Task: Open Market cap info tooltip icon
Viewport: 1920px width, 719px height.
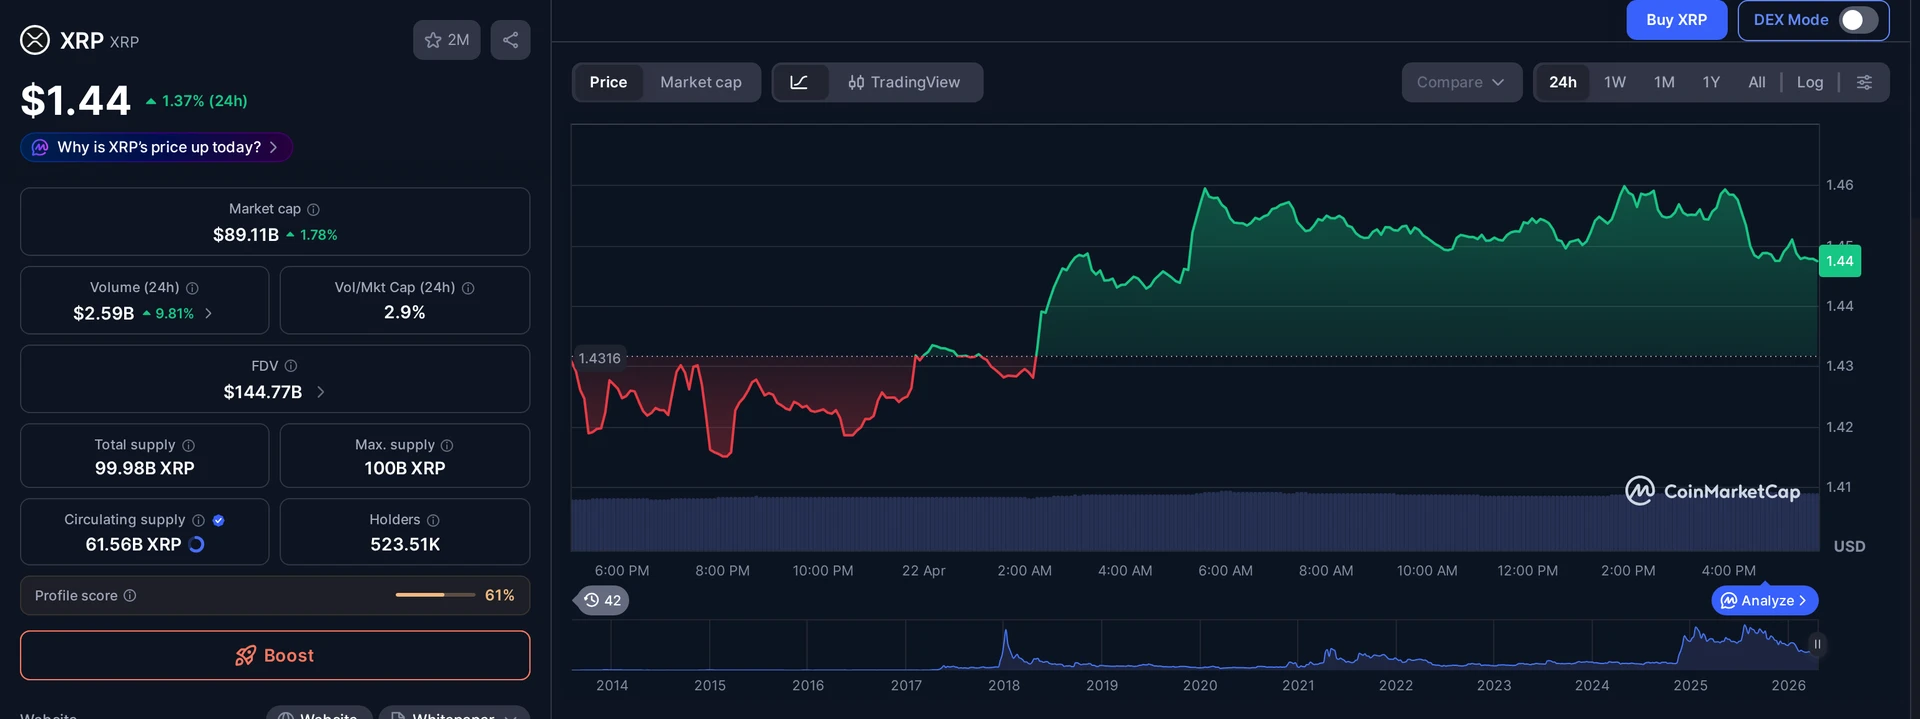Action: [x=313, y=209]
